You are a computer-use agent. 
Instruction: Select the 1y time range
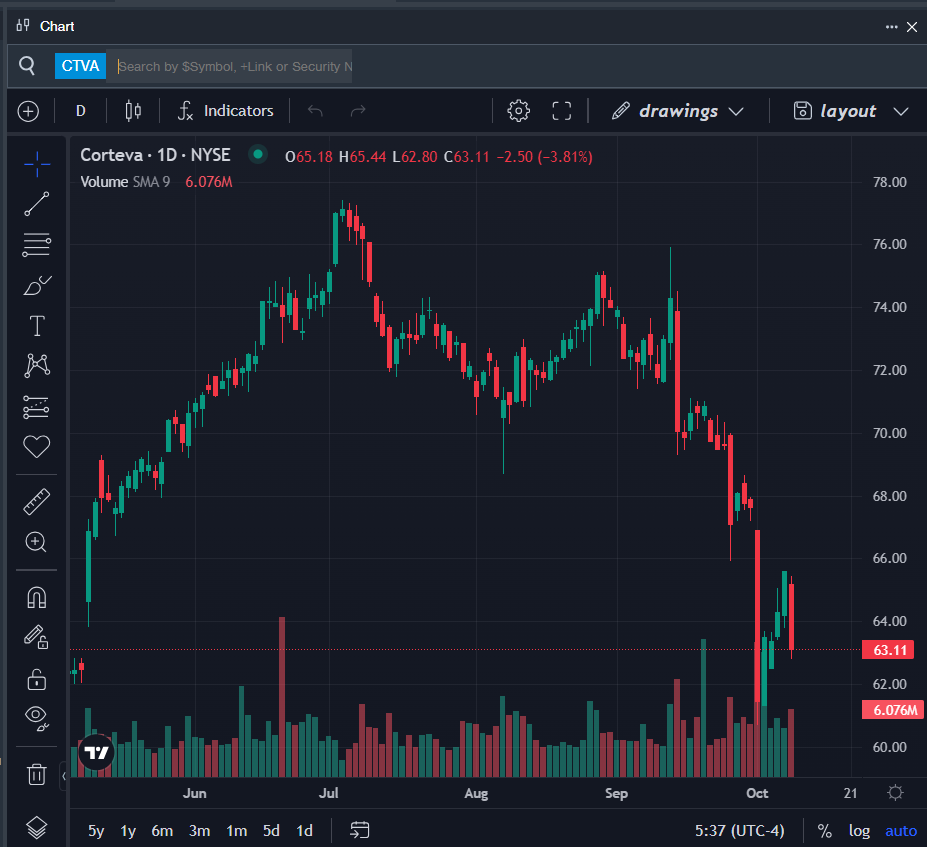click(128, 831)
